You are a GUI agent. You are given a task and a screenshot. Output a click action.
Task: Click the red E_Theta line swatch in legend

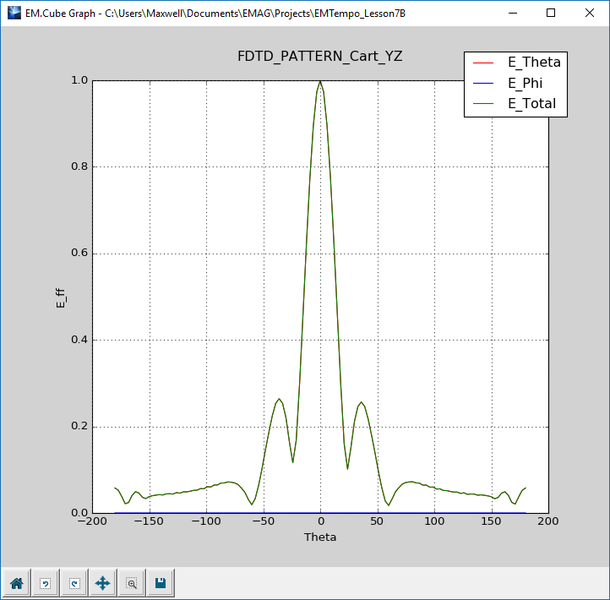485,62
